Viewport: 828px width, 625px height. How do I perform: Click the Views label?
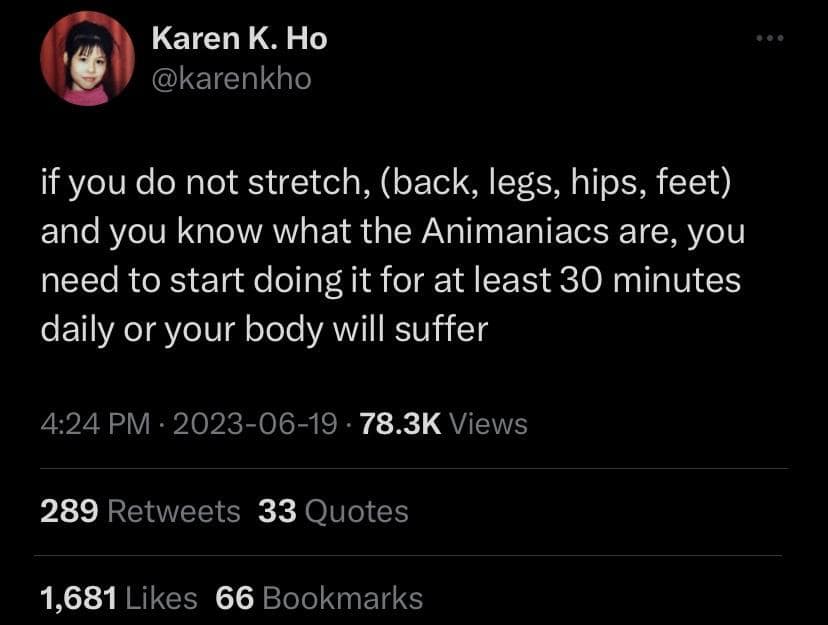[x=489, y=424]
